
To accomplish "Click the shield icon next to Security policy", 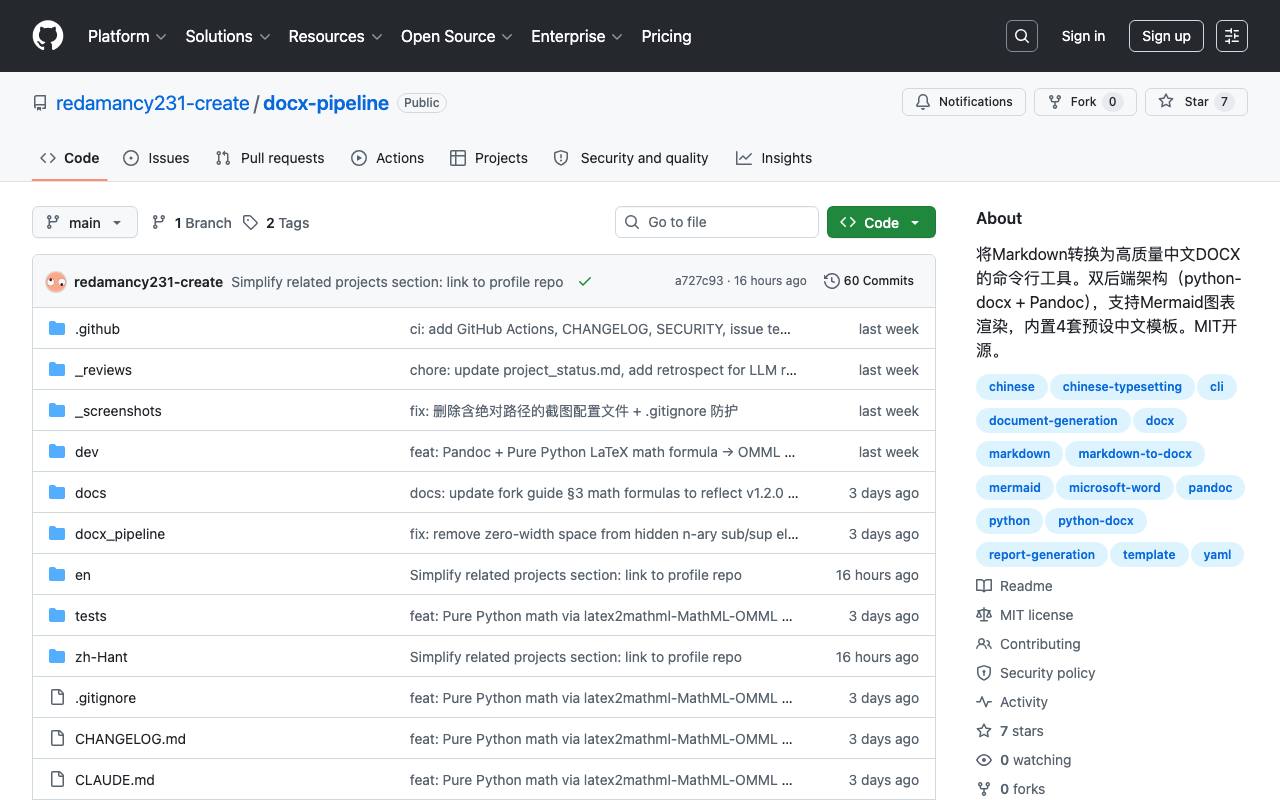I will pos(984,673).
